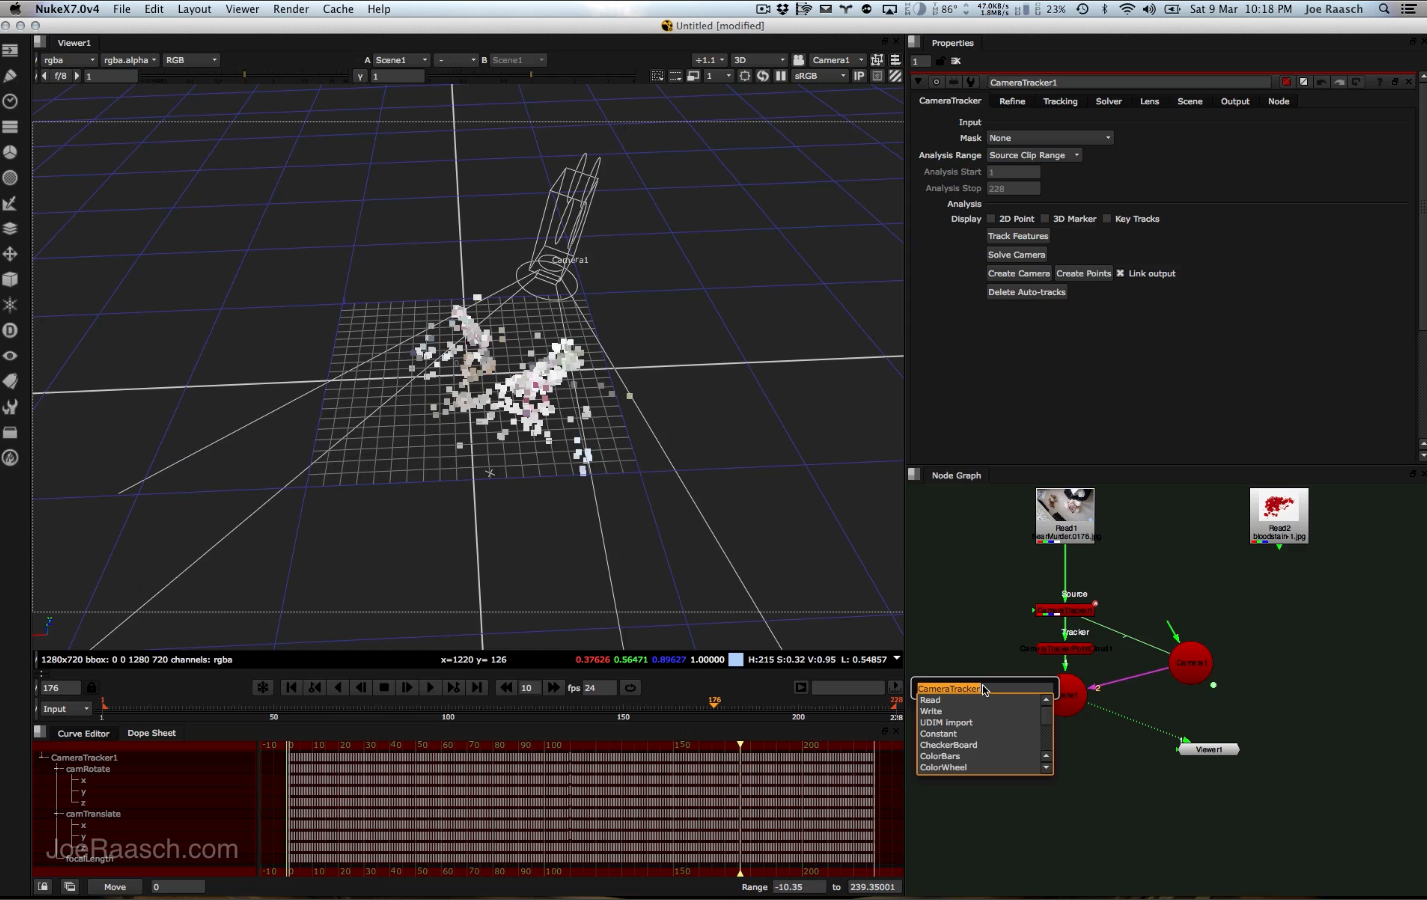Open the 3D nodes cube icon
Screen dimensions: 1427x900
[10, 279]
